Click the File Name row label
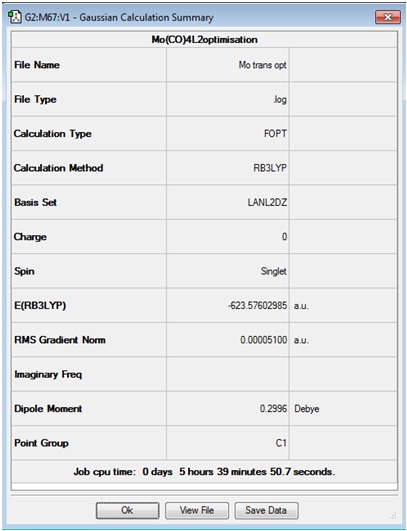Viewport: 407px width, 531px height. pyautogui.click(x=37, y=65)
